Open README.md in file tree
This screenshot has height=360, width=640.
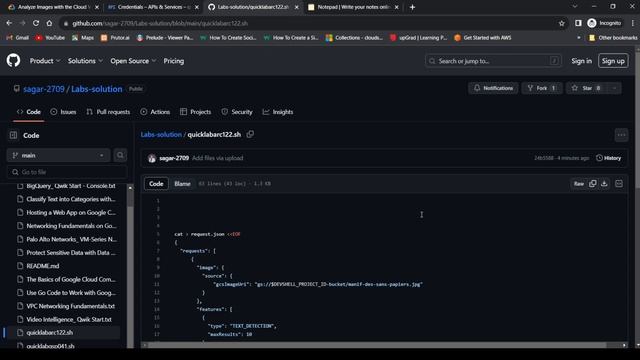[42, 266]
